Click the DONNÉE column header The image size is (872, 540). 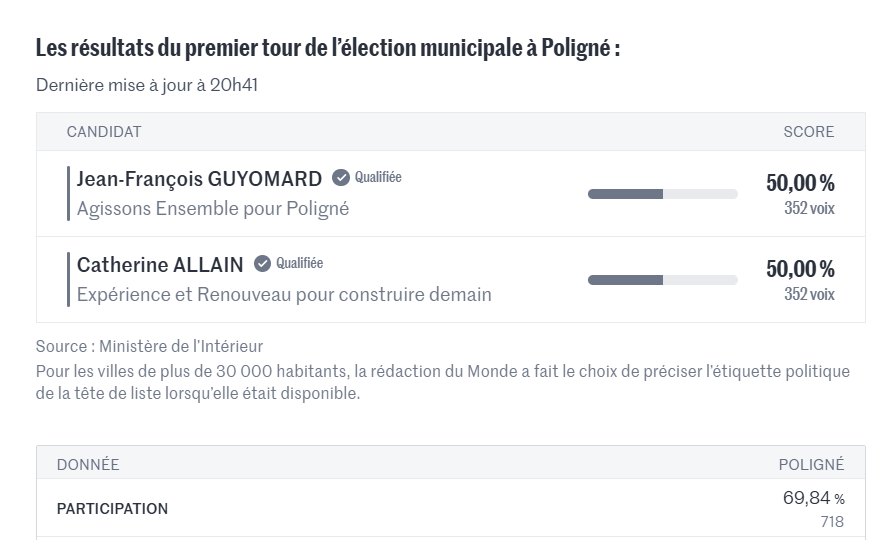[x=88, y=465]
